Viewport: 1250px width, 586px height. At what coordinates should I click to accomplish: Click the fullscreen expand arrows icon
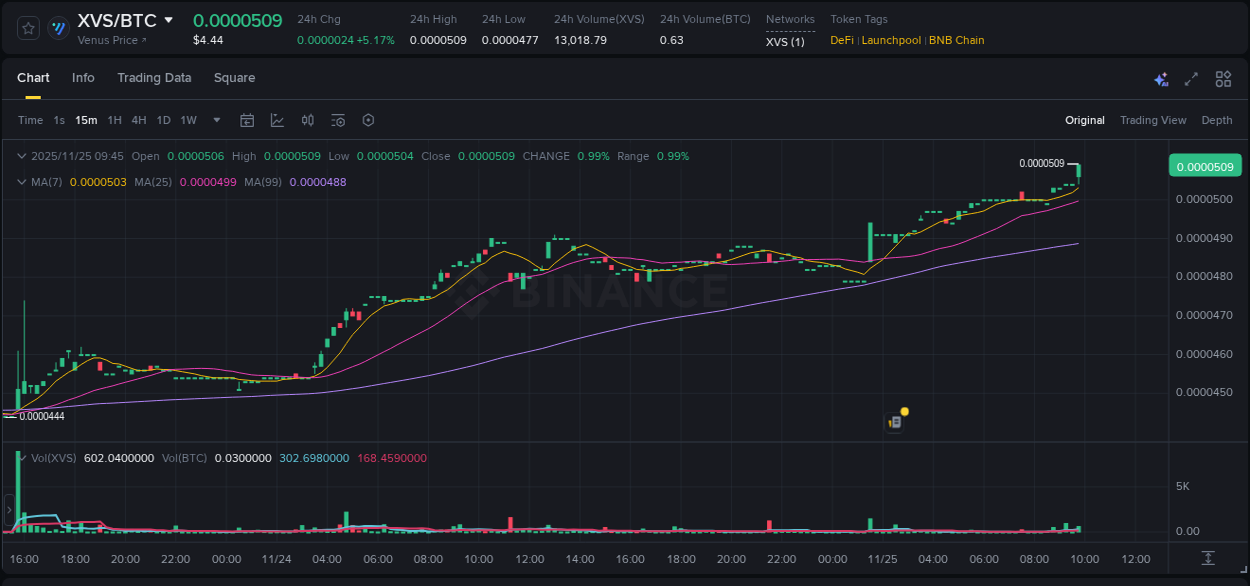pyautogui.click(x=1191, y=78)
